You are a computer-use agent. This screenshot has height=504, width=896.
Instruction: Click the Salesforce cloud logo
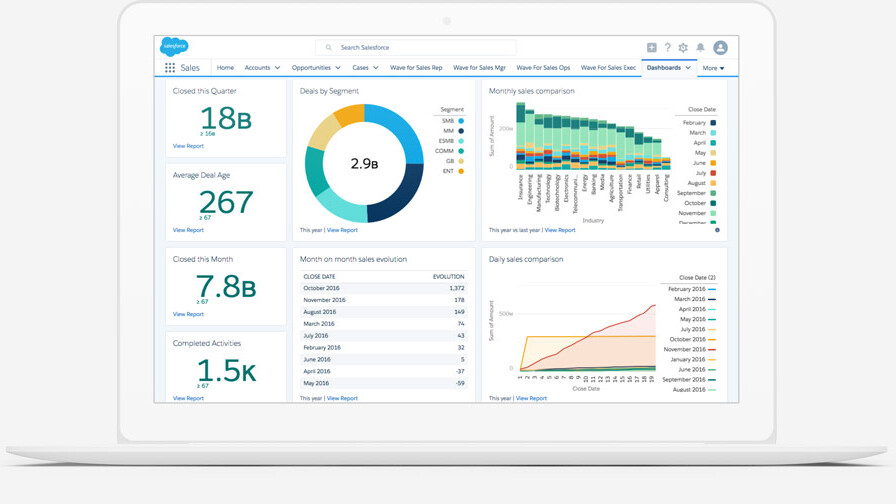point(174,47)
